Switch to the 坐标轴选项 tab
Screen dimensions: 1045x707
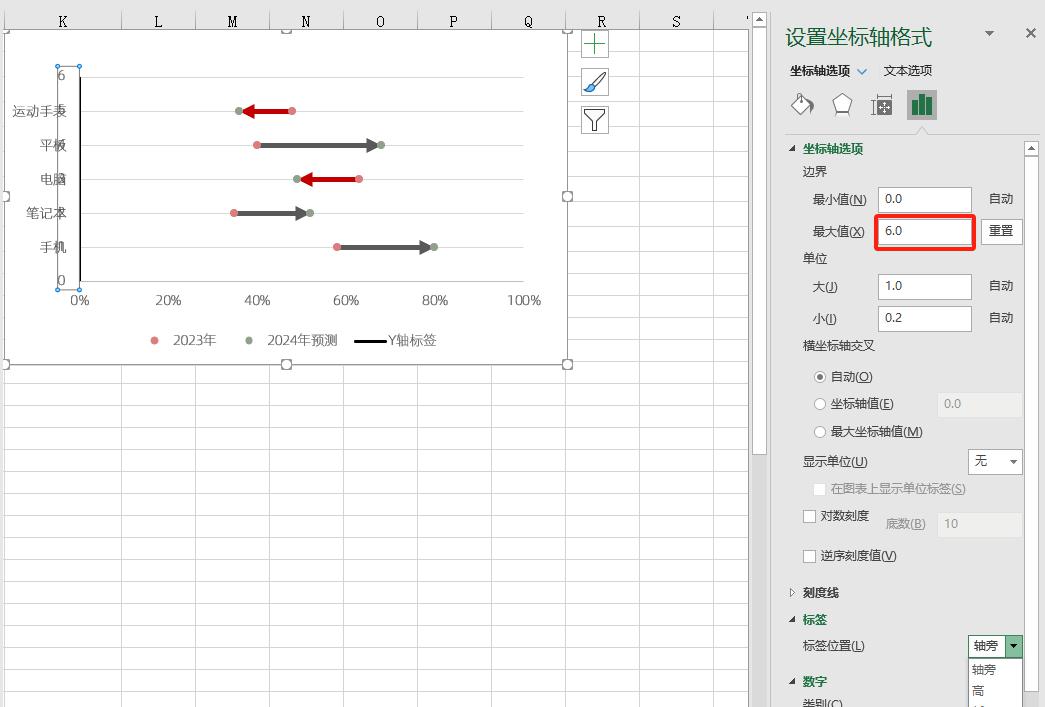point(820,71)
